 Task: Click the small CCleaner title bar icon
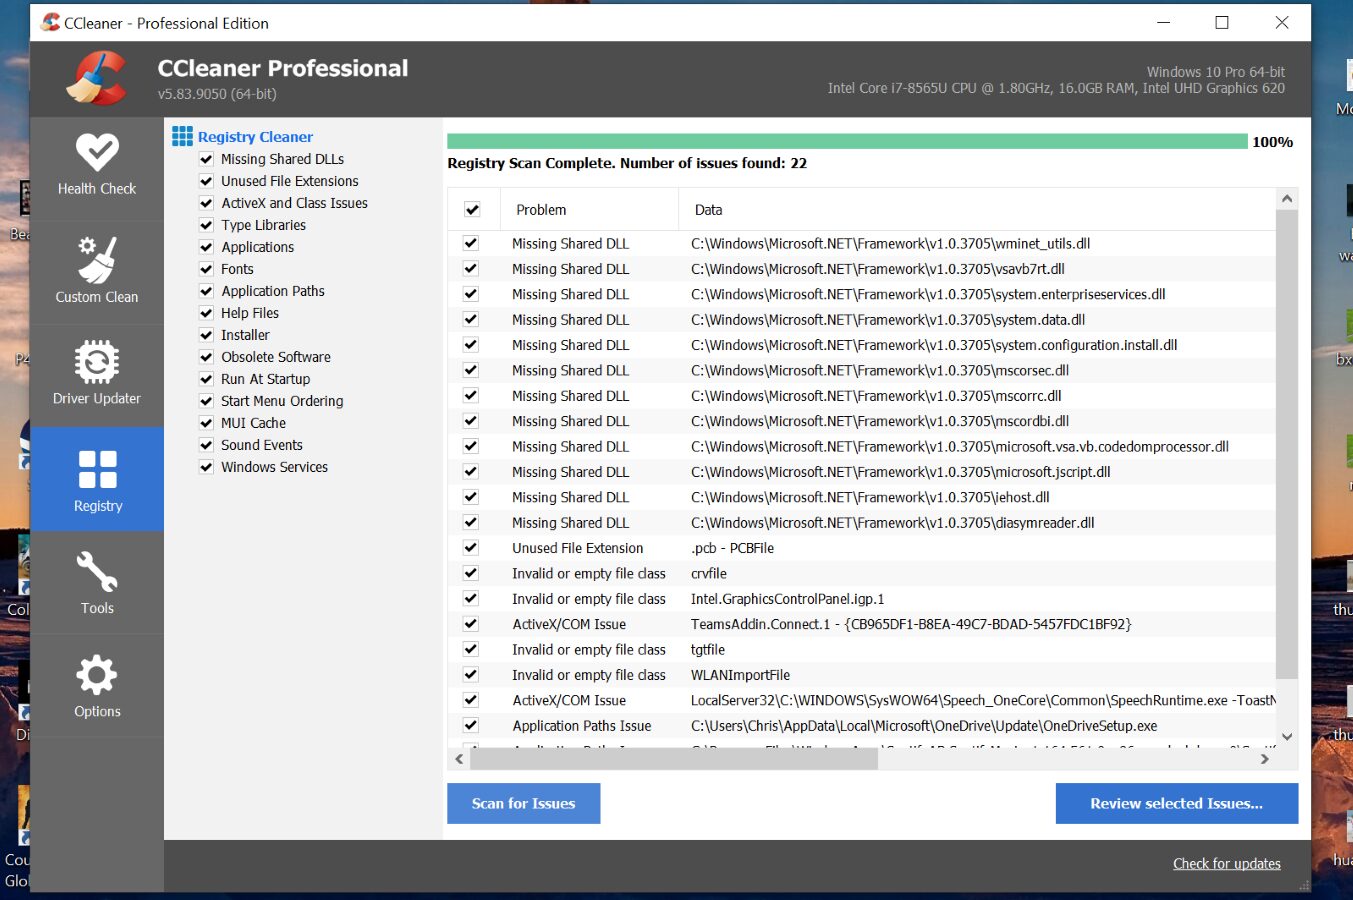(50, 22)
